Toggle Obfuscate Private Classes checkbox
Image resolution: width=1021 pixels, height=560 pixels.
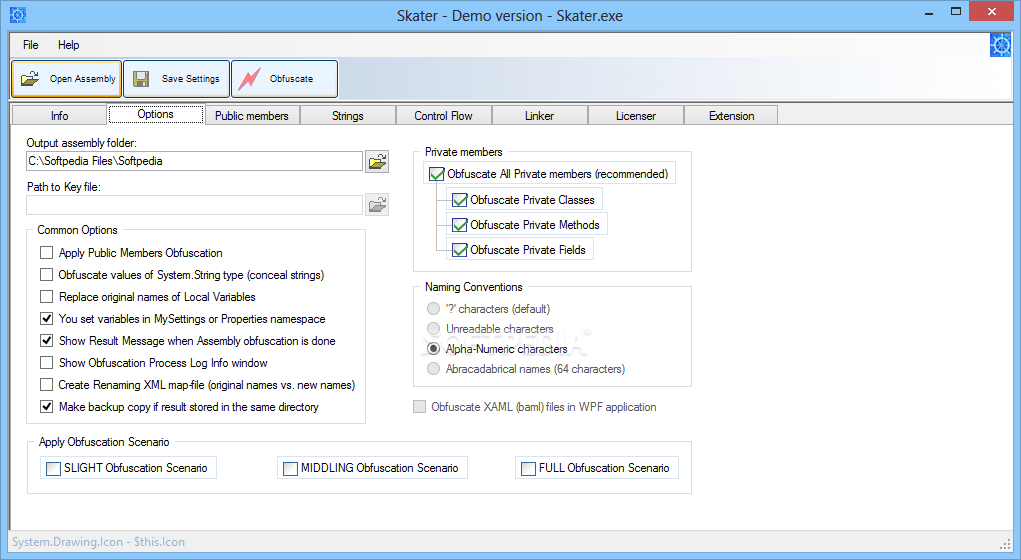click(x=460, y=200)
